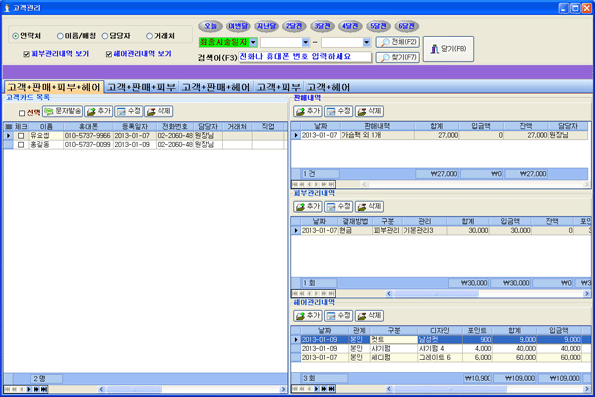Go to next record in 헤어관리내역 navigator
This screenshot has width=595, height=397.
point(316,389)
